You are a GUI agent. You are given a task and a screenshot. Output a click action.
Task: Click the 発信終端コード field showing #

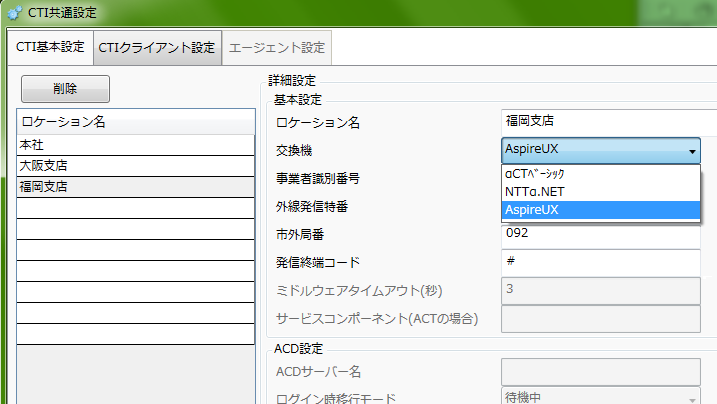click(x=600, y=262)
